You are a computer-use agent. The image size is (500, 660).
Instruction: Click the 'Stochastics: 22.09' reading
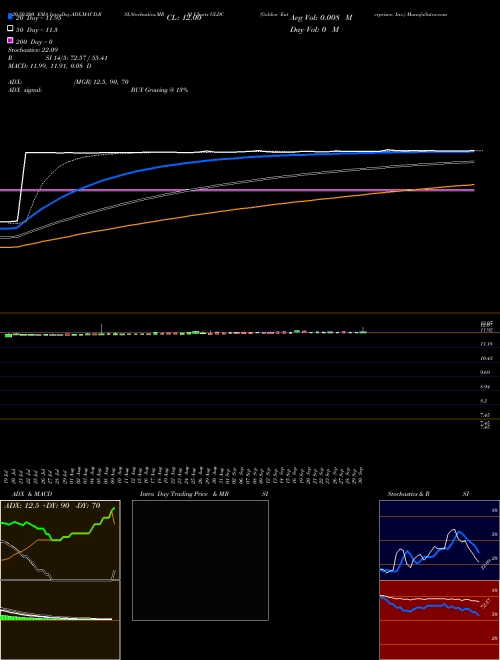coord(33,50)
